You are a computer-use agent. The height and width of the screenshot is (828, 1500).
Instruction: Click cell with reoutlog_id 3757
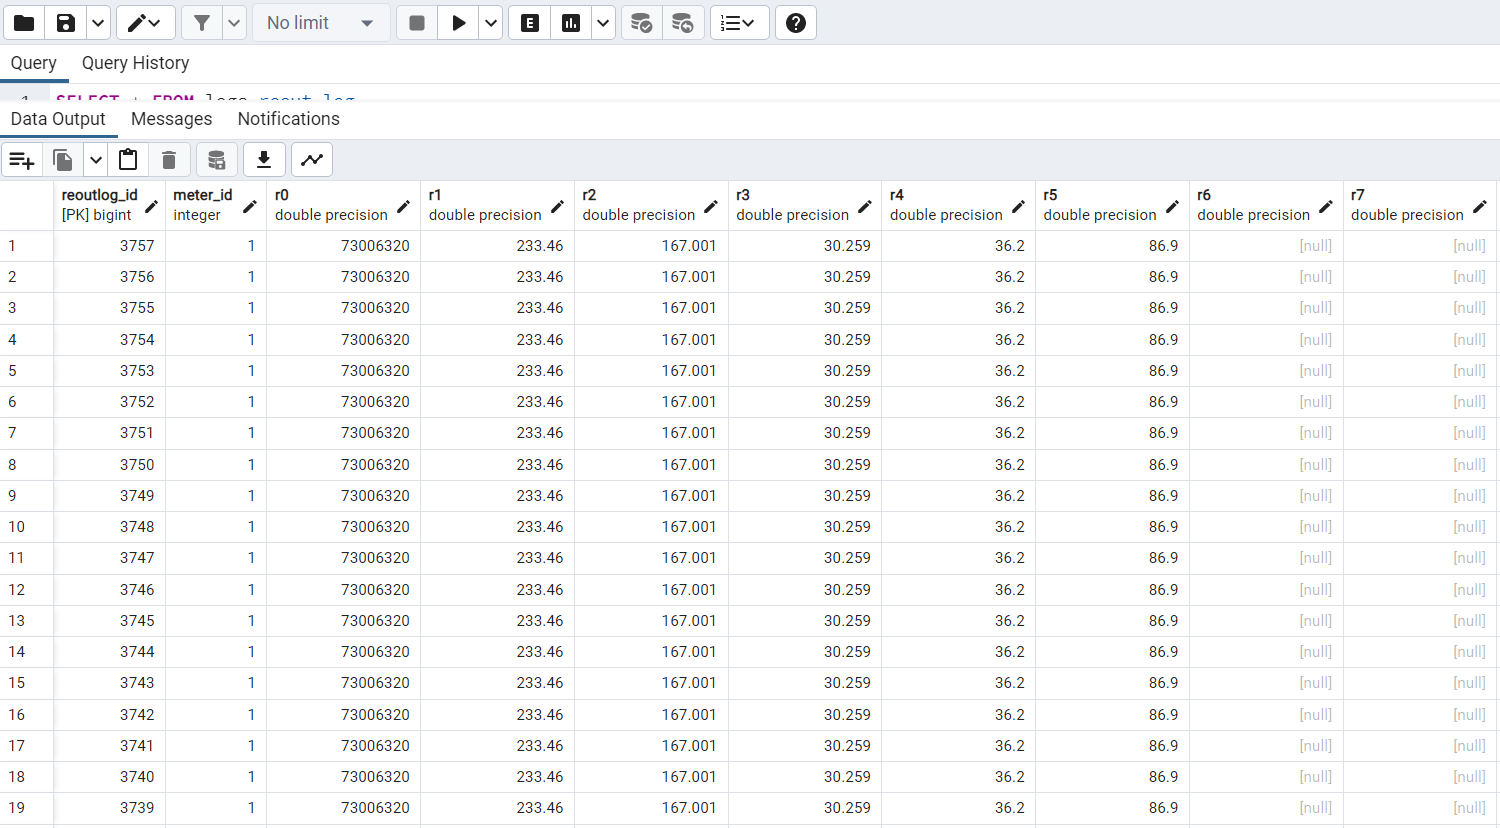click(x=110, y=246)
